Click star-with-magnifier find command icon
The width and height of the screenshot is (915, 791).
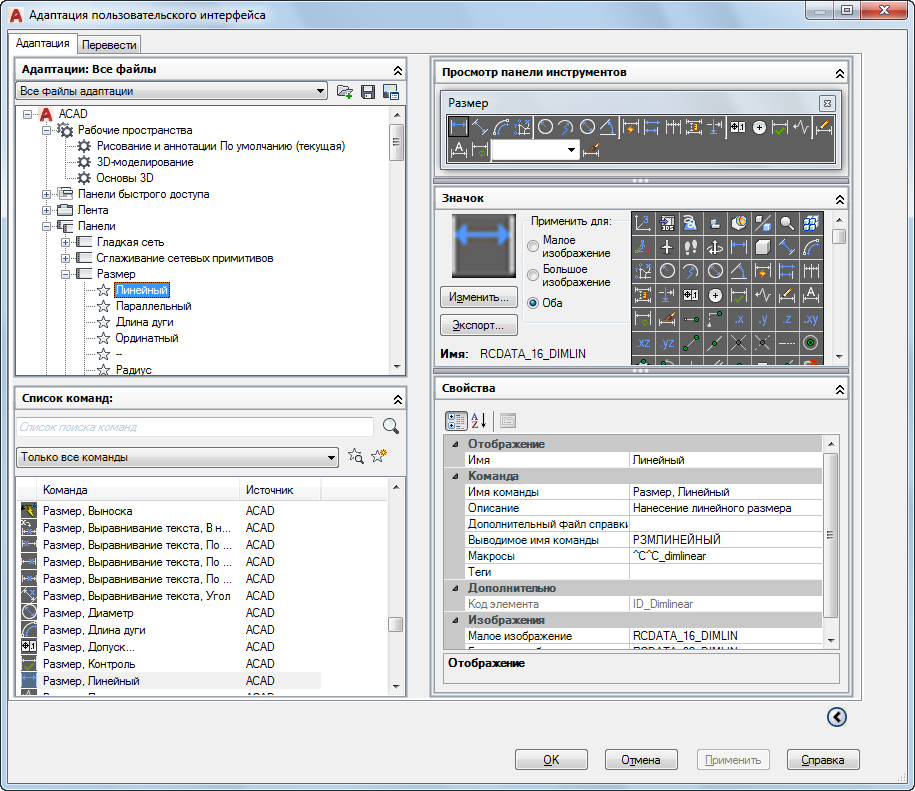point(355,456)
